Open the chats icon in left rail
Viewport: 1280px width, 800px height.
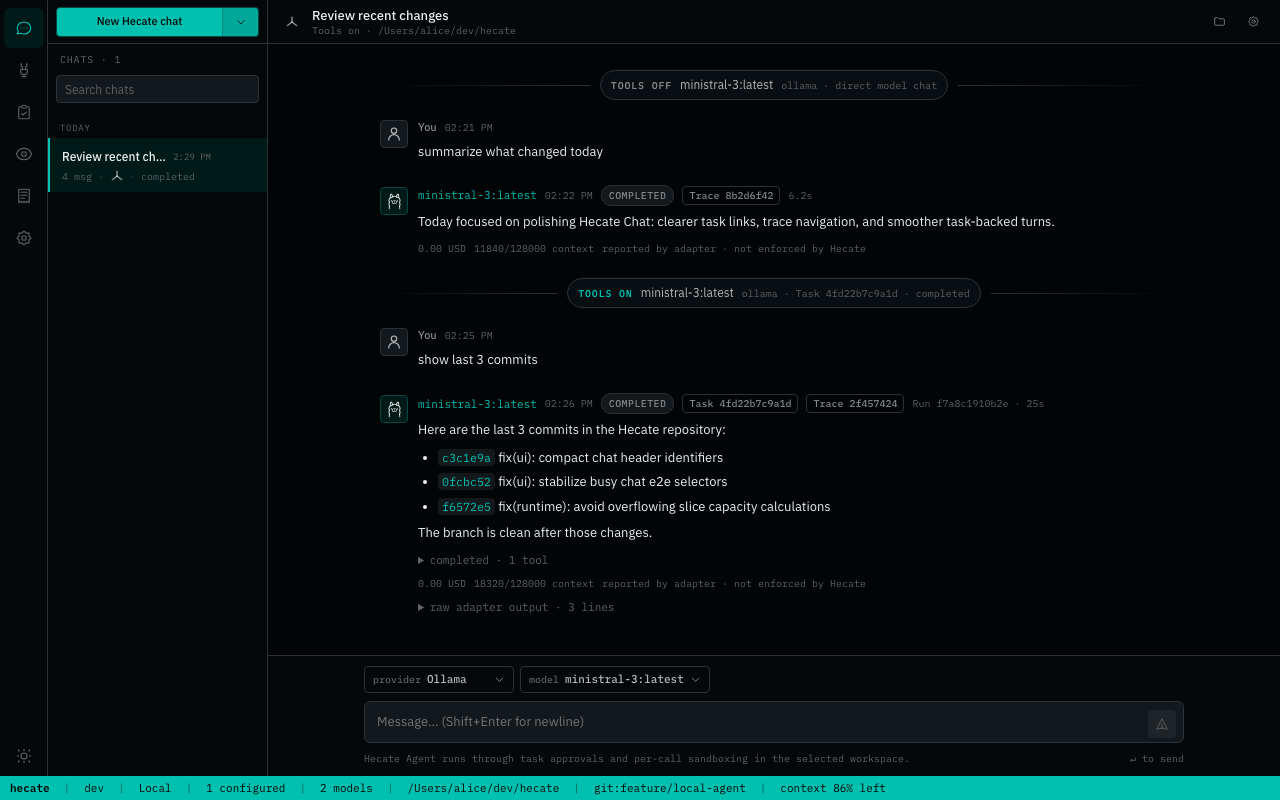tap(24, 28)
